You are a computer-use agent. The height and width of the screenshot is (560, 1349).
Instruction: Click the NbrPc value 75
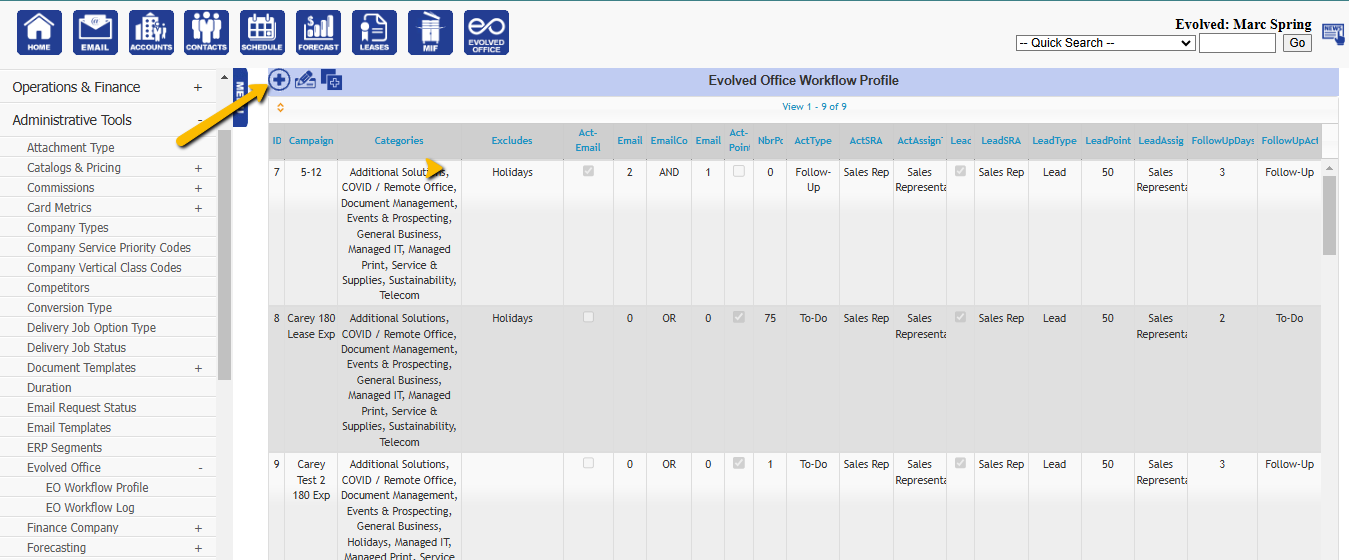coord(770,318)
